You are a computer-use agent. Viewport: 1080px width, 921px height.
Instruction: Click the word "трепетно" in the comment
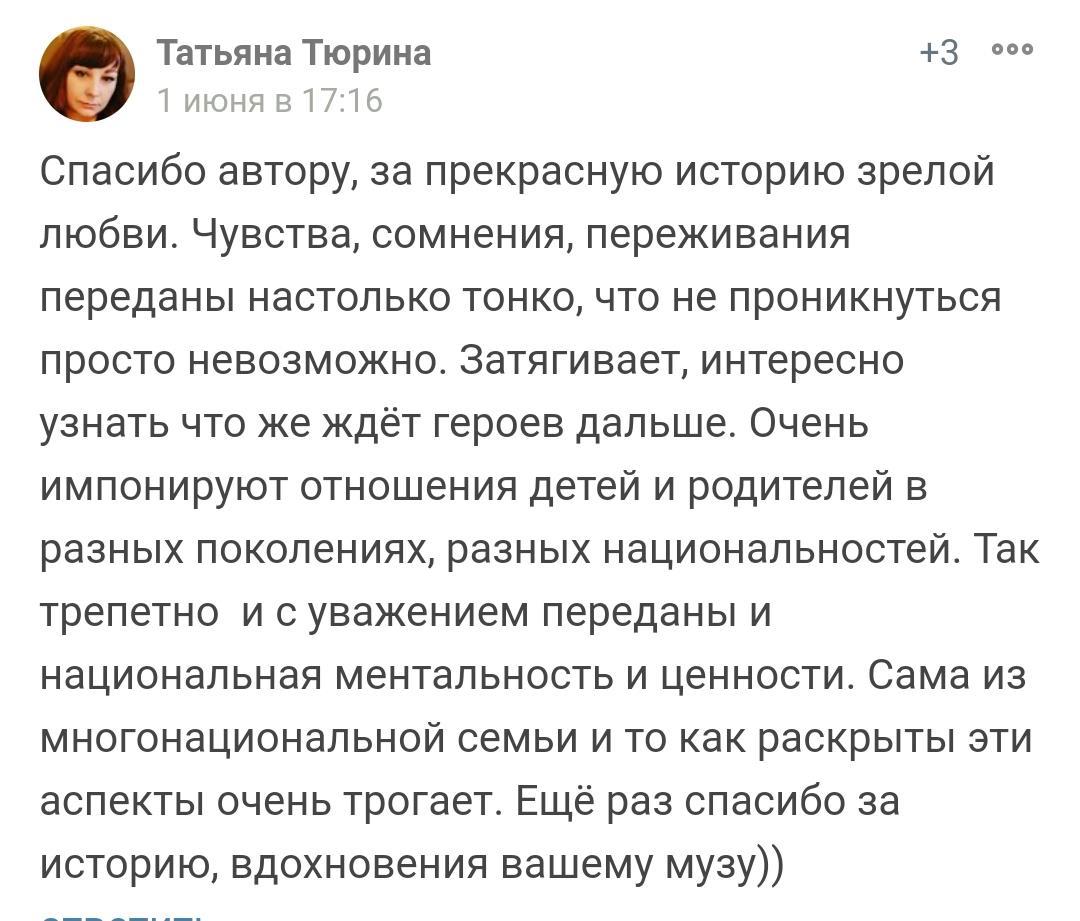click(130, 614)
